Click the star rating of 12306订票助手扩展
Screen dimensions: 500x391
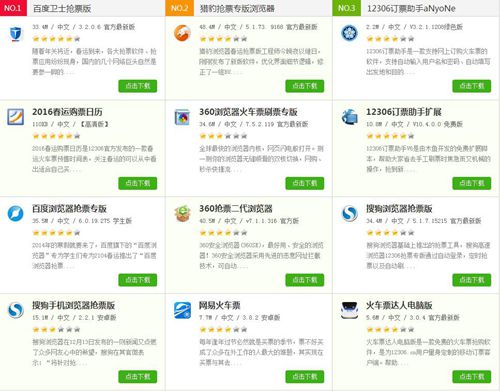[x=390, y=136]
